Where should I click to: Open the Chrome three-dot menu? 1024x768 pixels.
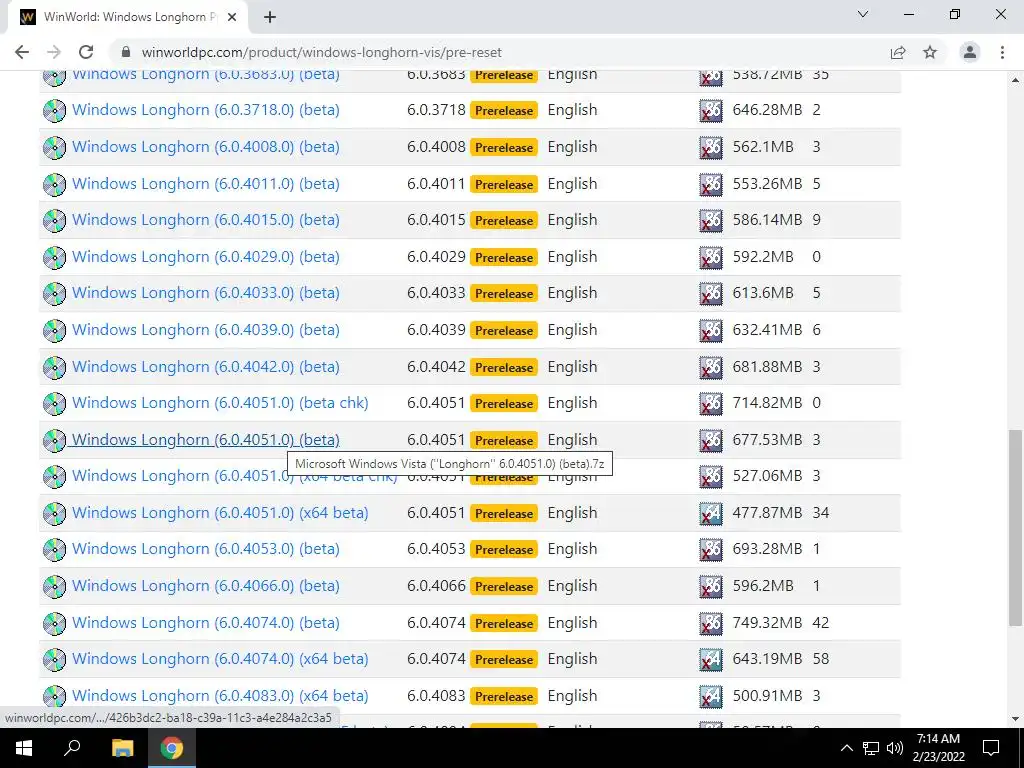tap(1002, 52)
